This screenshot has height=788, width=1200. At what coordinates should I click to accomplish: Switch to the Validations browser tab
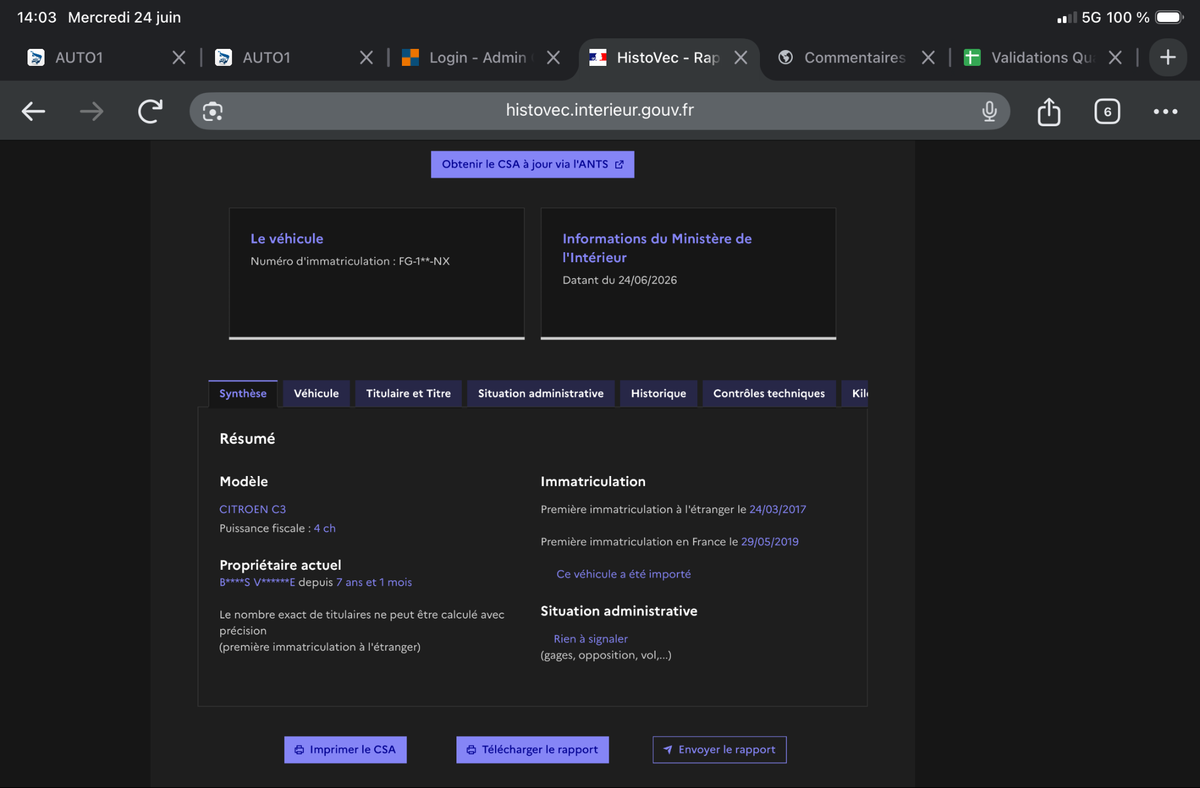[1028, 58]
